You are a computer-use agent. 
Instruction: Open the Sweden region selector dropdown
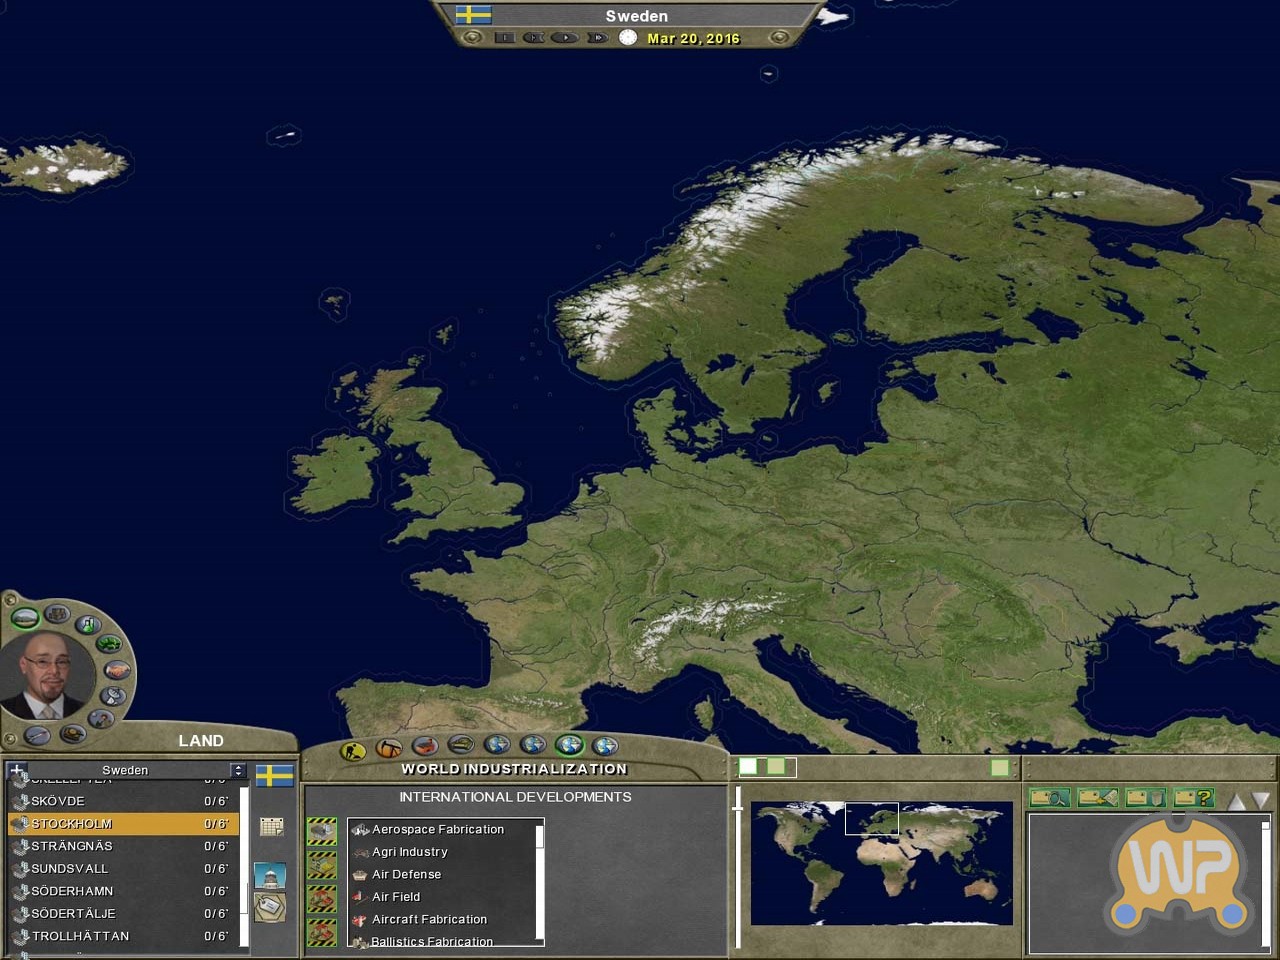tap(237, 770)
